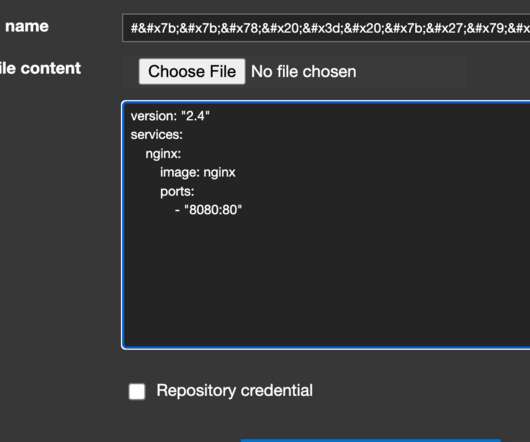The image size is (530, 442).
Task: Place cursor on the services: line
Action: click(156, 135)
